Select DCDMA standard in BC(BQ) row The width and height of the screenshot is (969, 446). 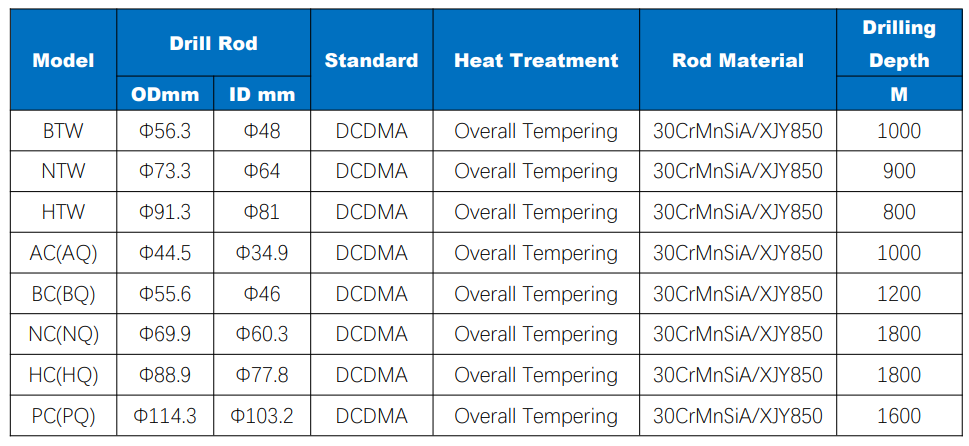coord(371,293)
